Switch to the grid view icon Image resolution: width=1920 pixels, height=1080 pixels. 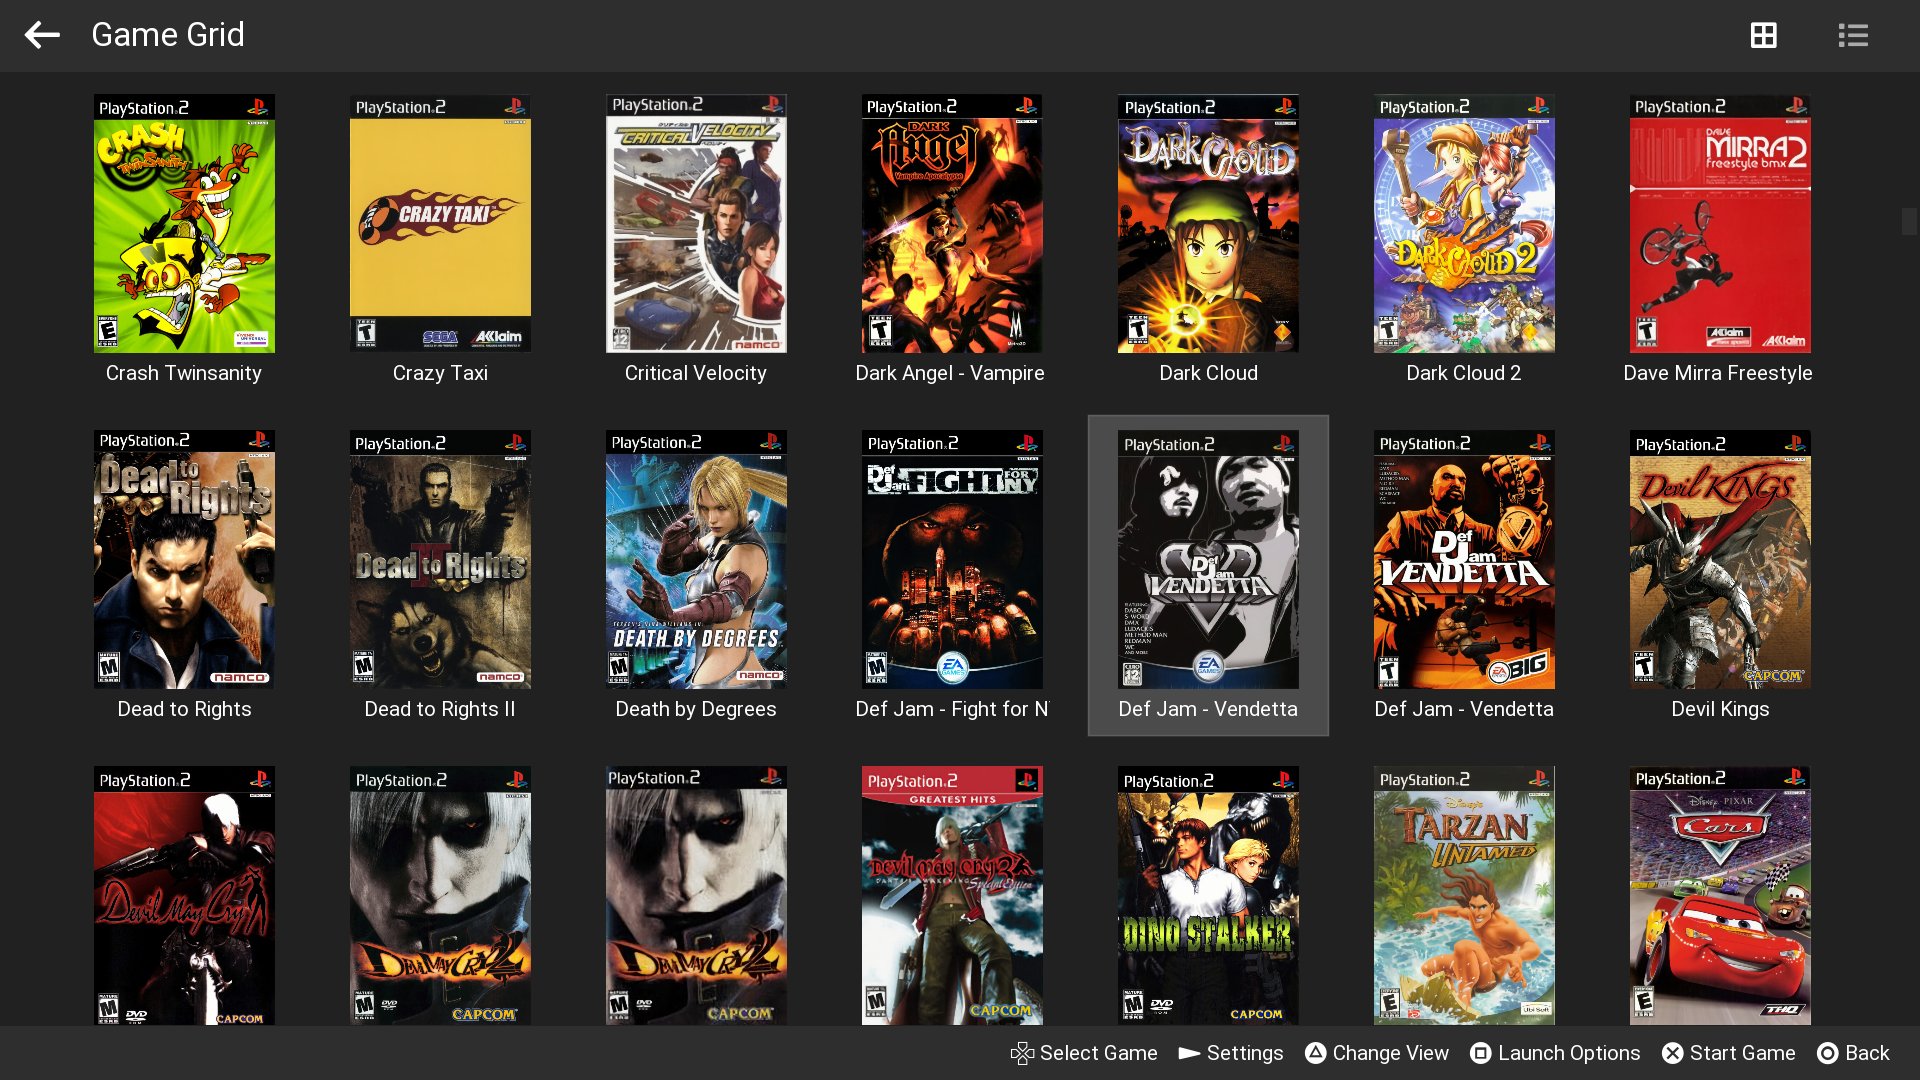pyautogui.click(x=1764, y=35)
